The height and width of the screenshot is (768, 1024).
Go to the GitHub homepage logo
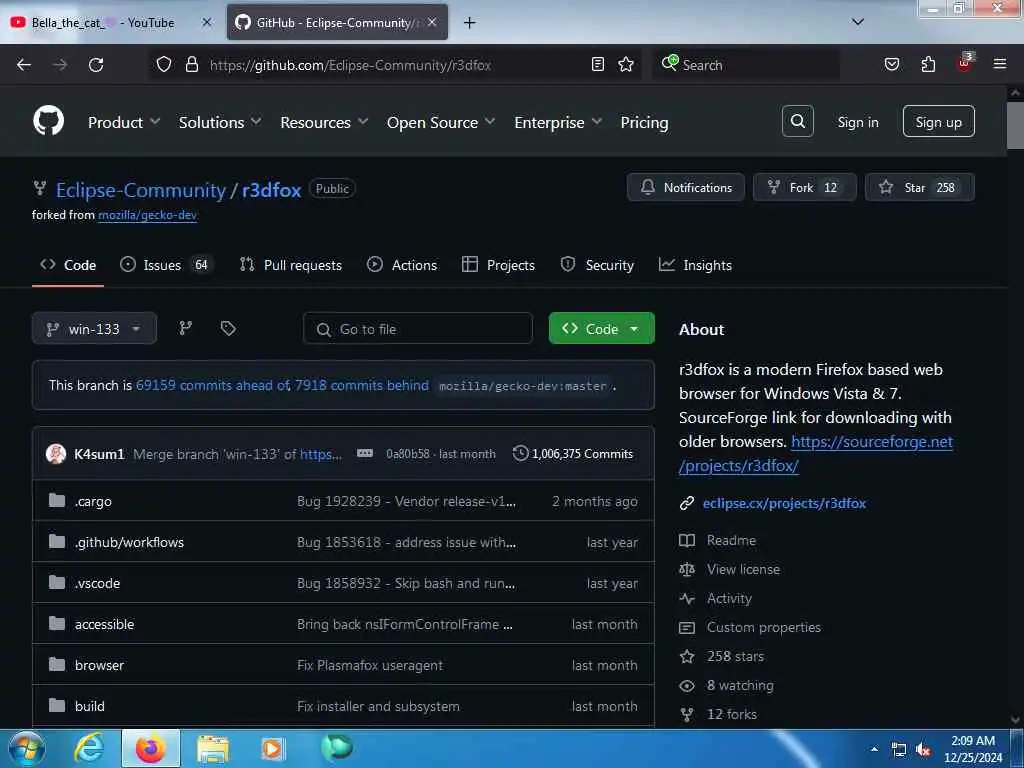[x=48, y=121]
